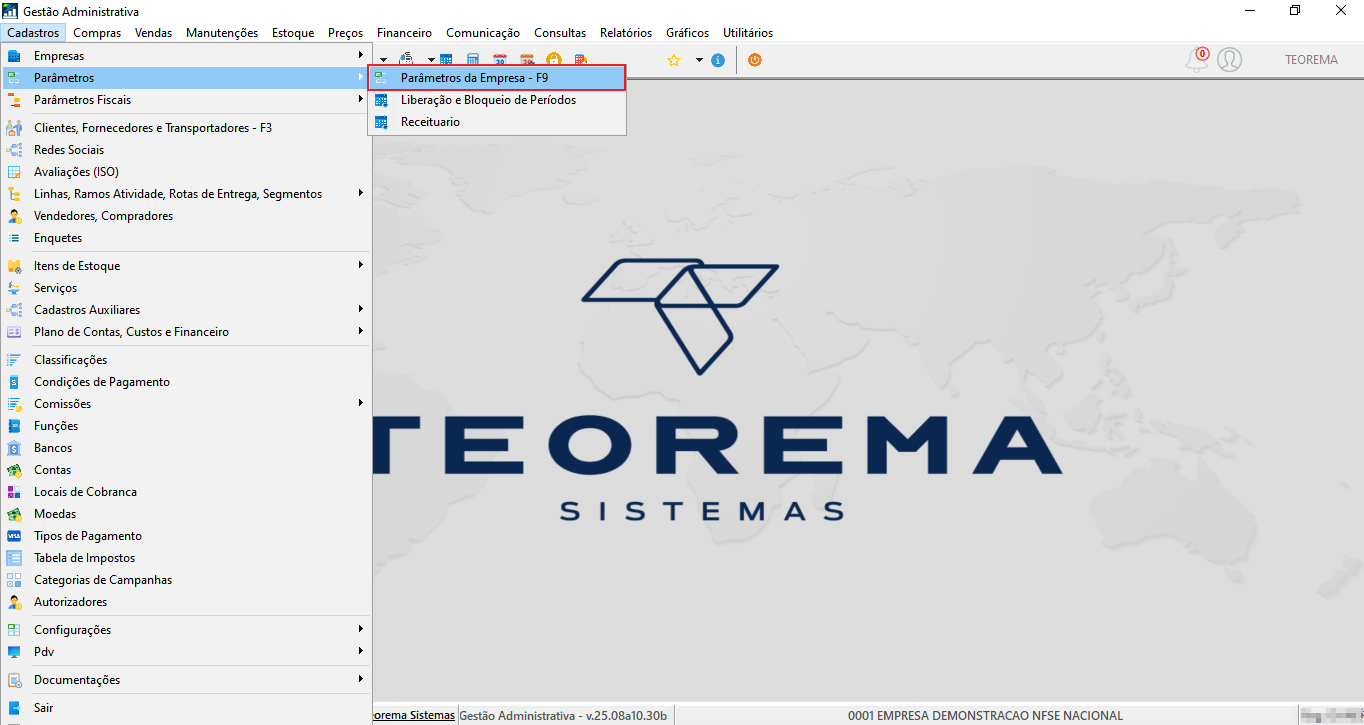Open Tabela de Impostos
1364x725 pixels.
click(x=186, y=558)
